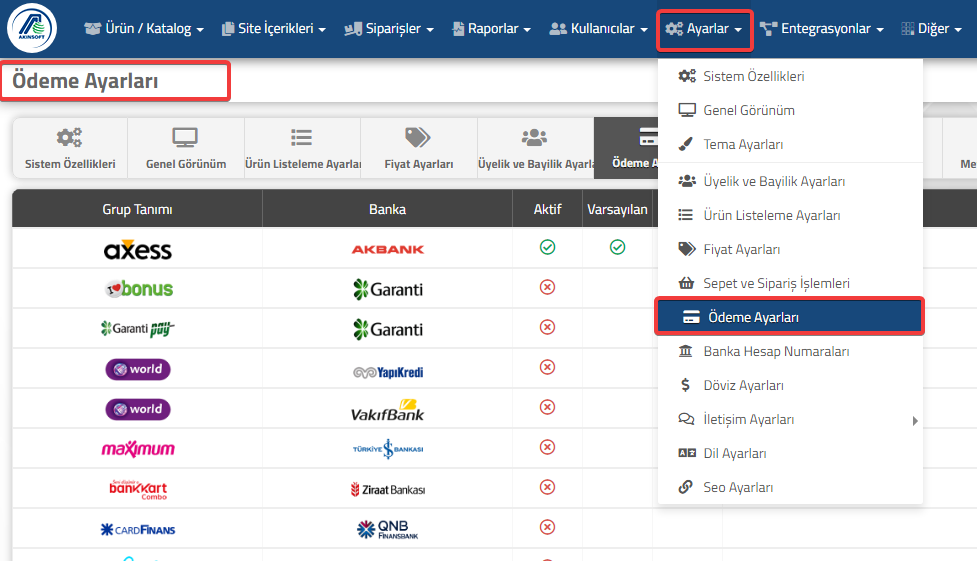
Task: Toggle Aktif status for the Bankkart row
Action: [547, 487]
